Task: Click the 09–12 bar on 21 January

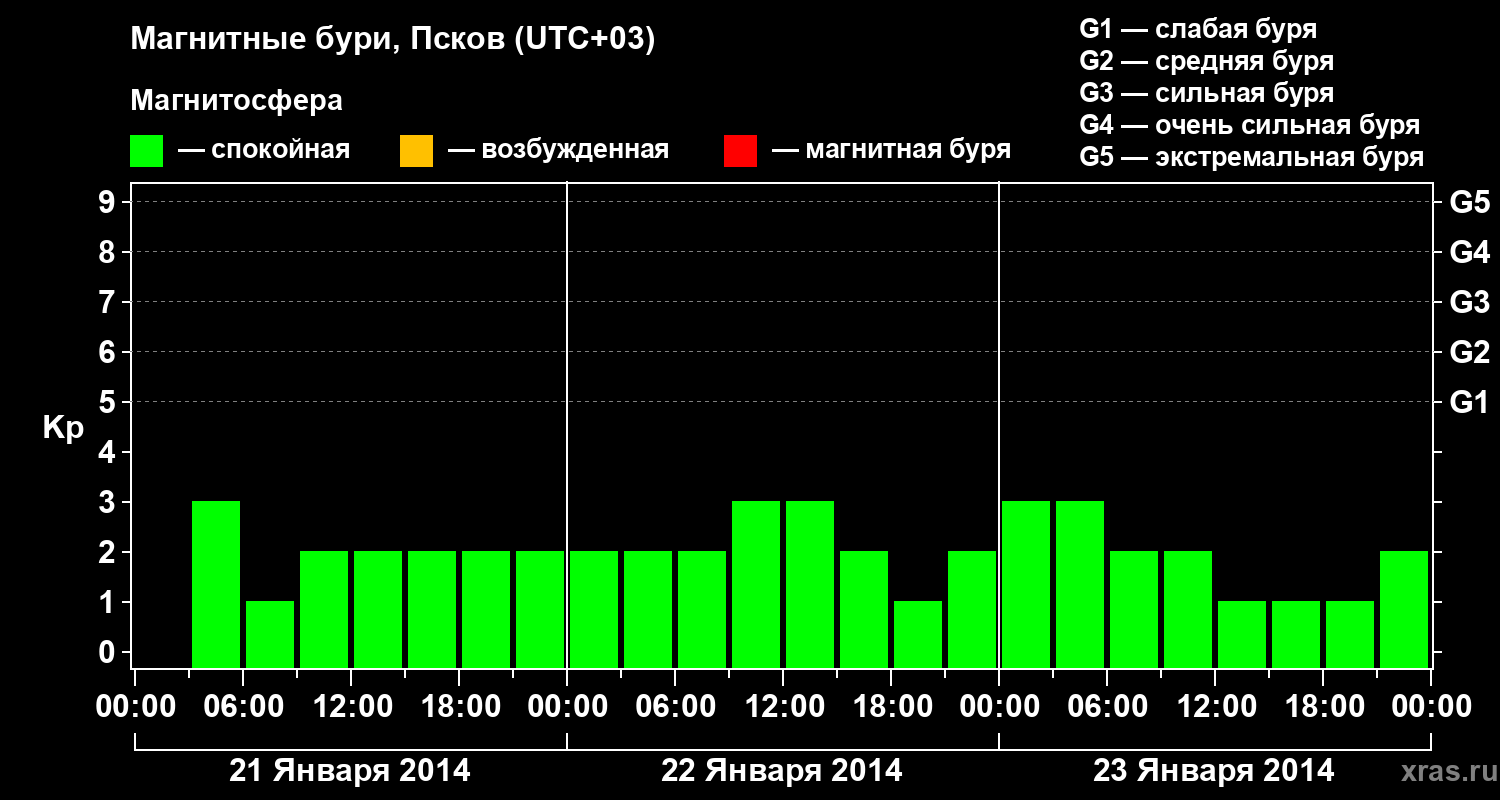Action: pos(324,609)
